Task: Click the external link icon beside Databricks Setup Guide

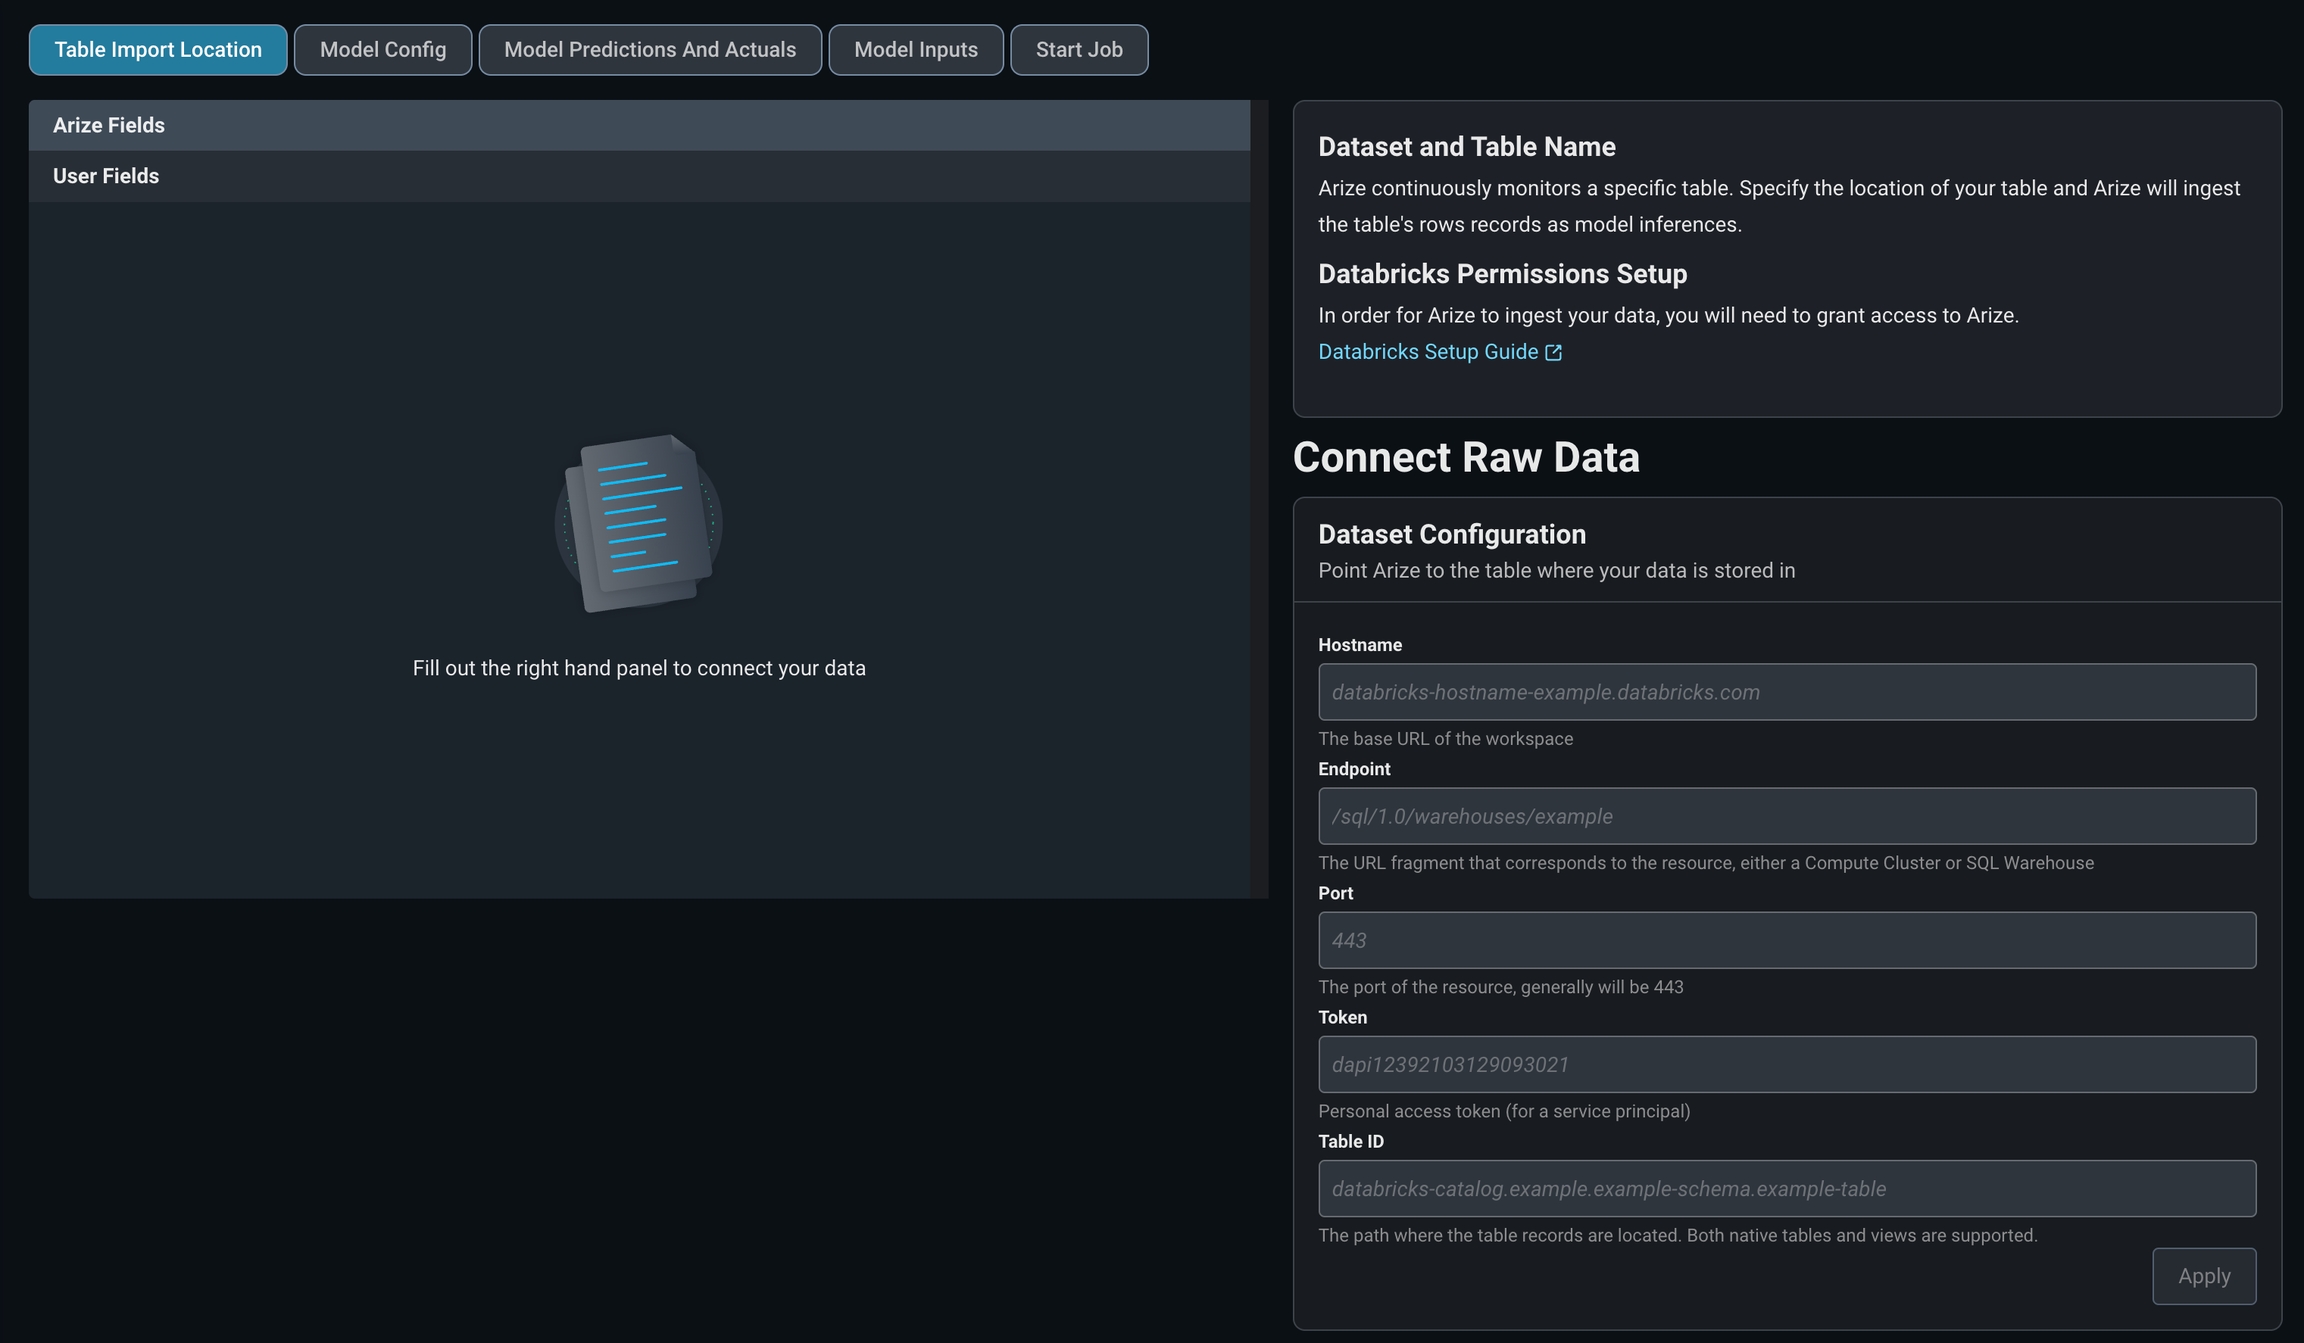Action: 1553,352
